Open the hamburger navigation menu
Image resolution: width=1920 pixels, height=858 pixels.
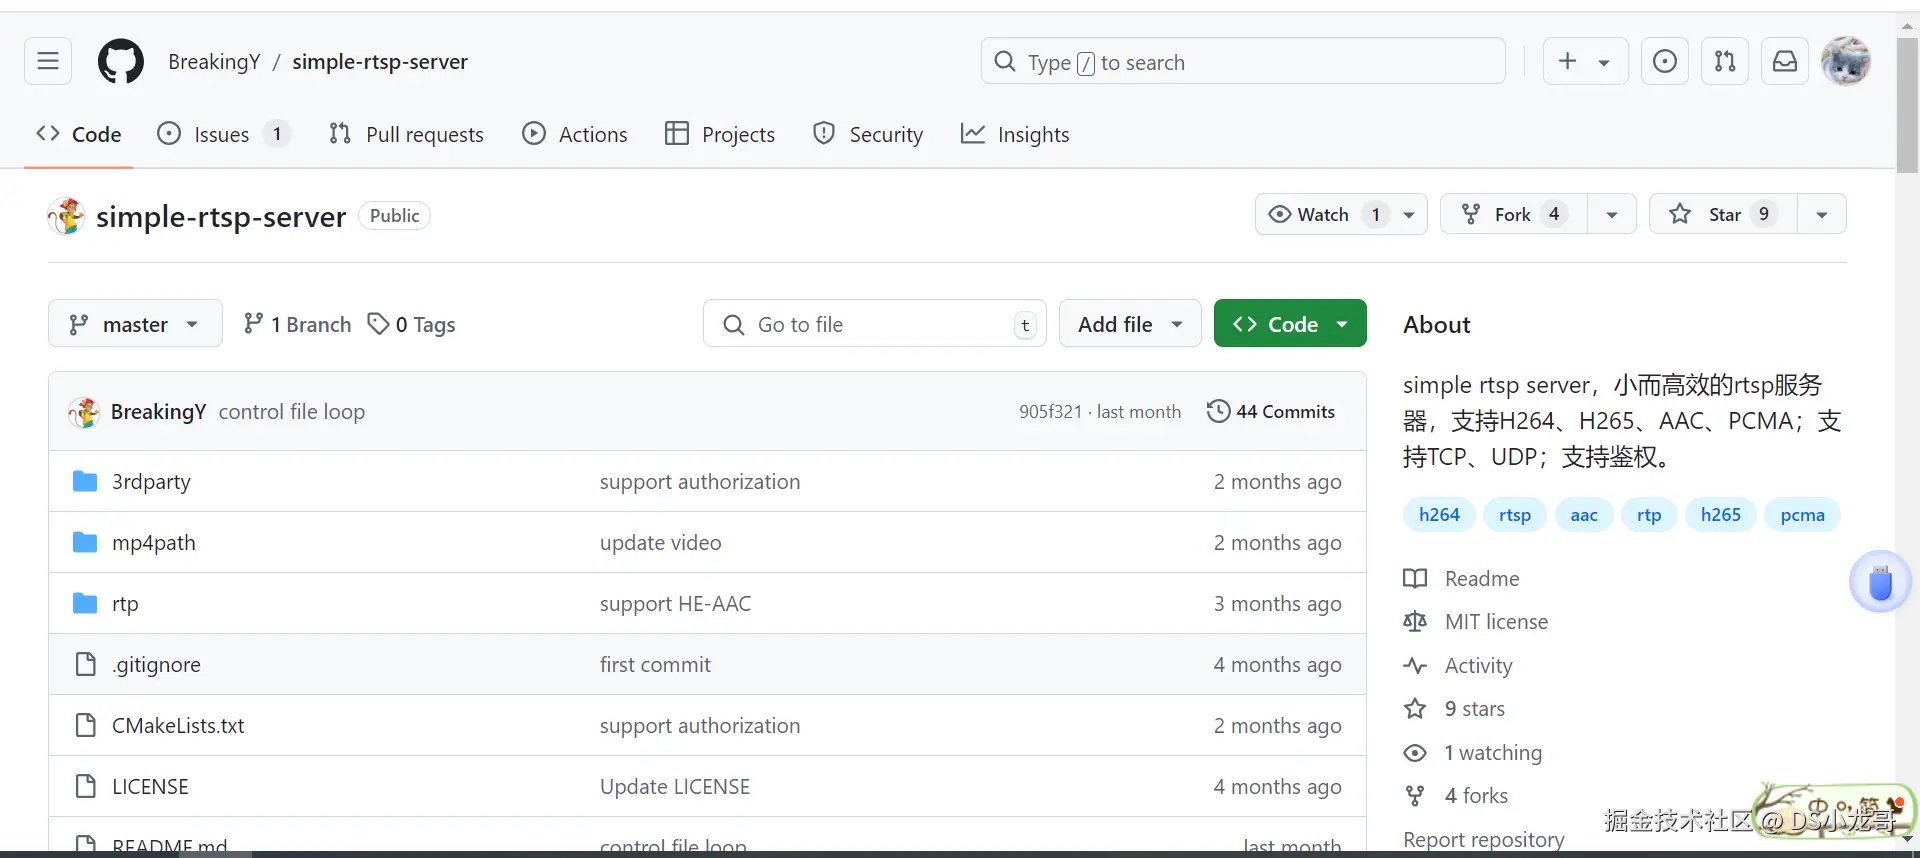click(48, 62)
